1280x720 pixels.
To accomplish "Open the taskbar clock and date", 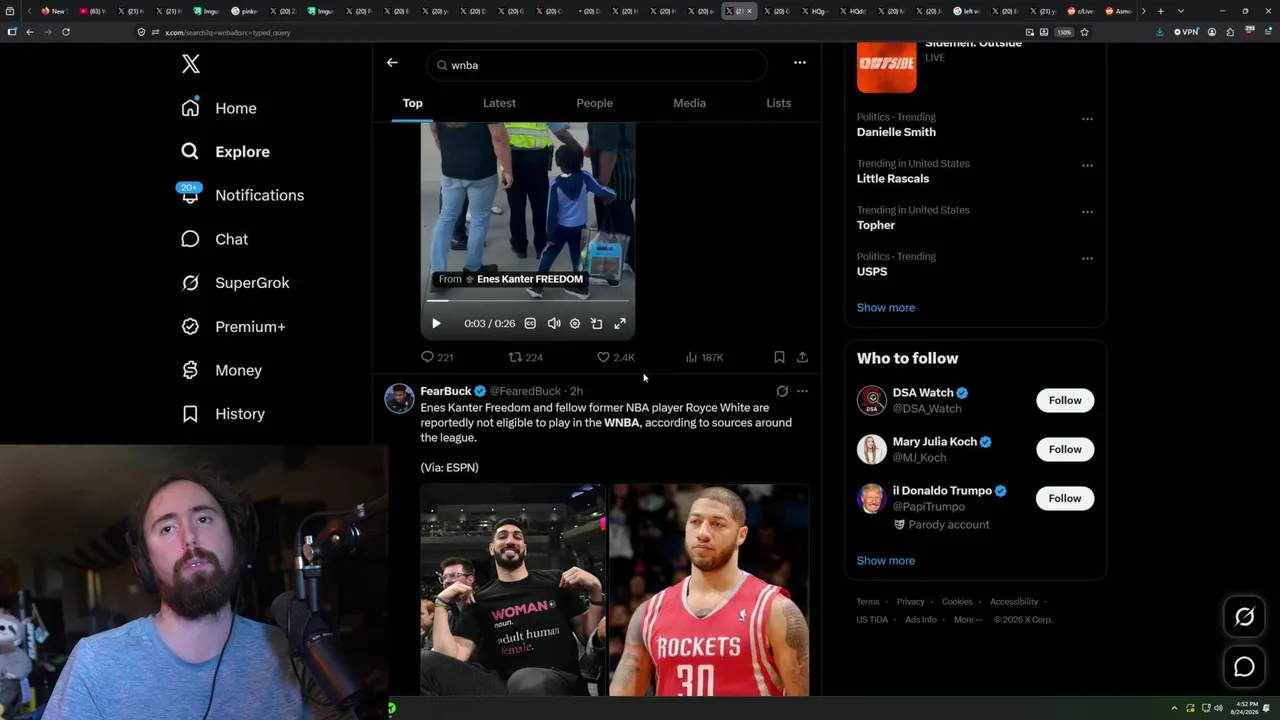I will coord(1246,708).
